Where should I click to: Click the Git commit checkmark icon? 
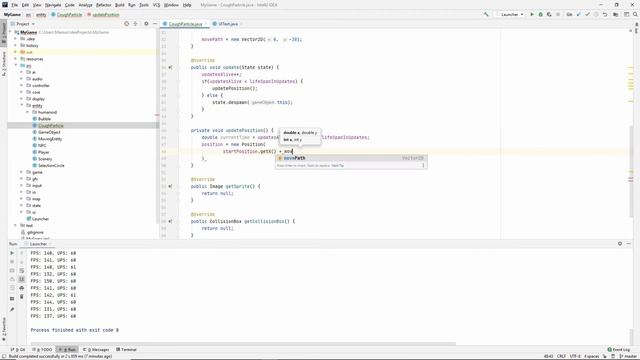coord(587,14)
